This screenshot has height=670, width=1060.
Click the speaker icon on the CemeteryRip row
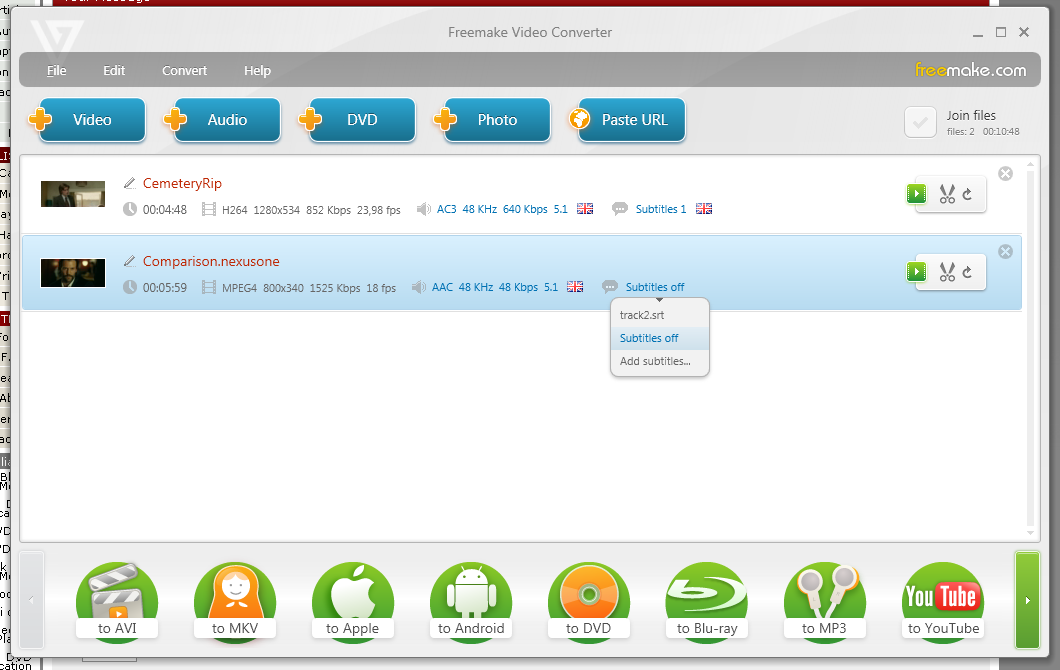[424, 209]
